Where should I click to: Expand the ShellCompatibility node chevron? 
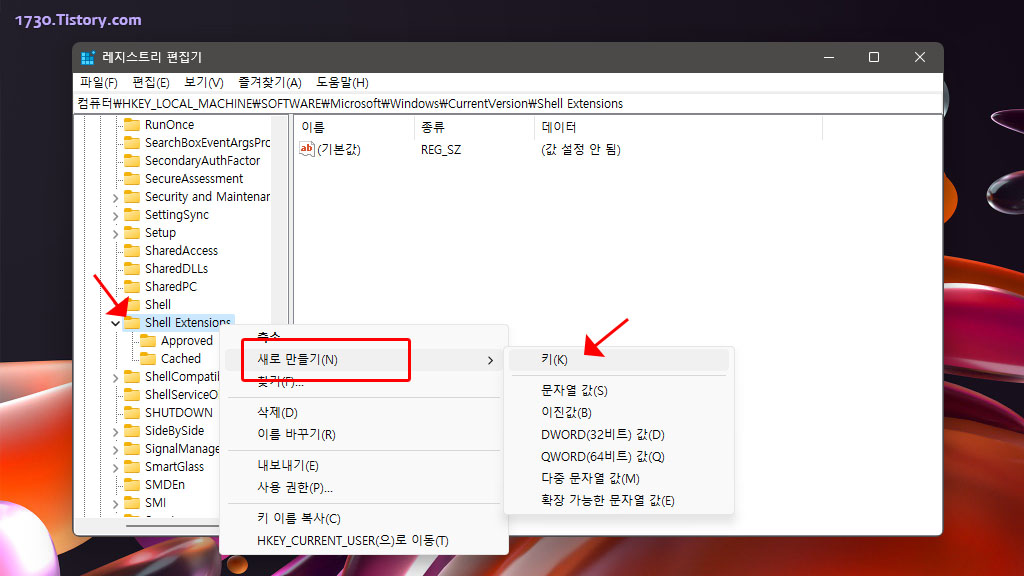coord(116,377)
